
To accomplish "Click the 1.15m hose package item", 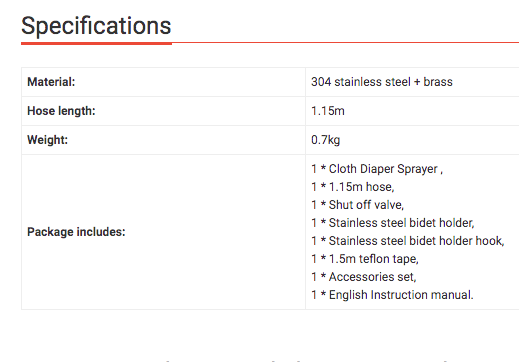I will (353, 187).
